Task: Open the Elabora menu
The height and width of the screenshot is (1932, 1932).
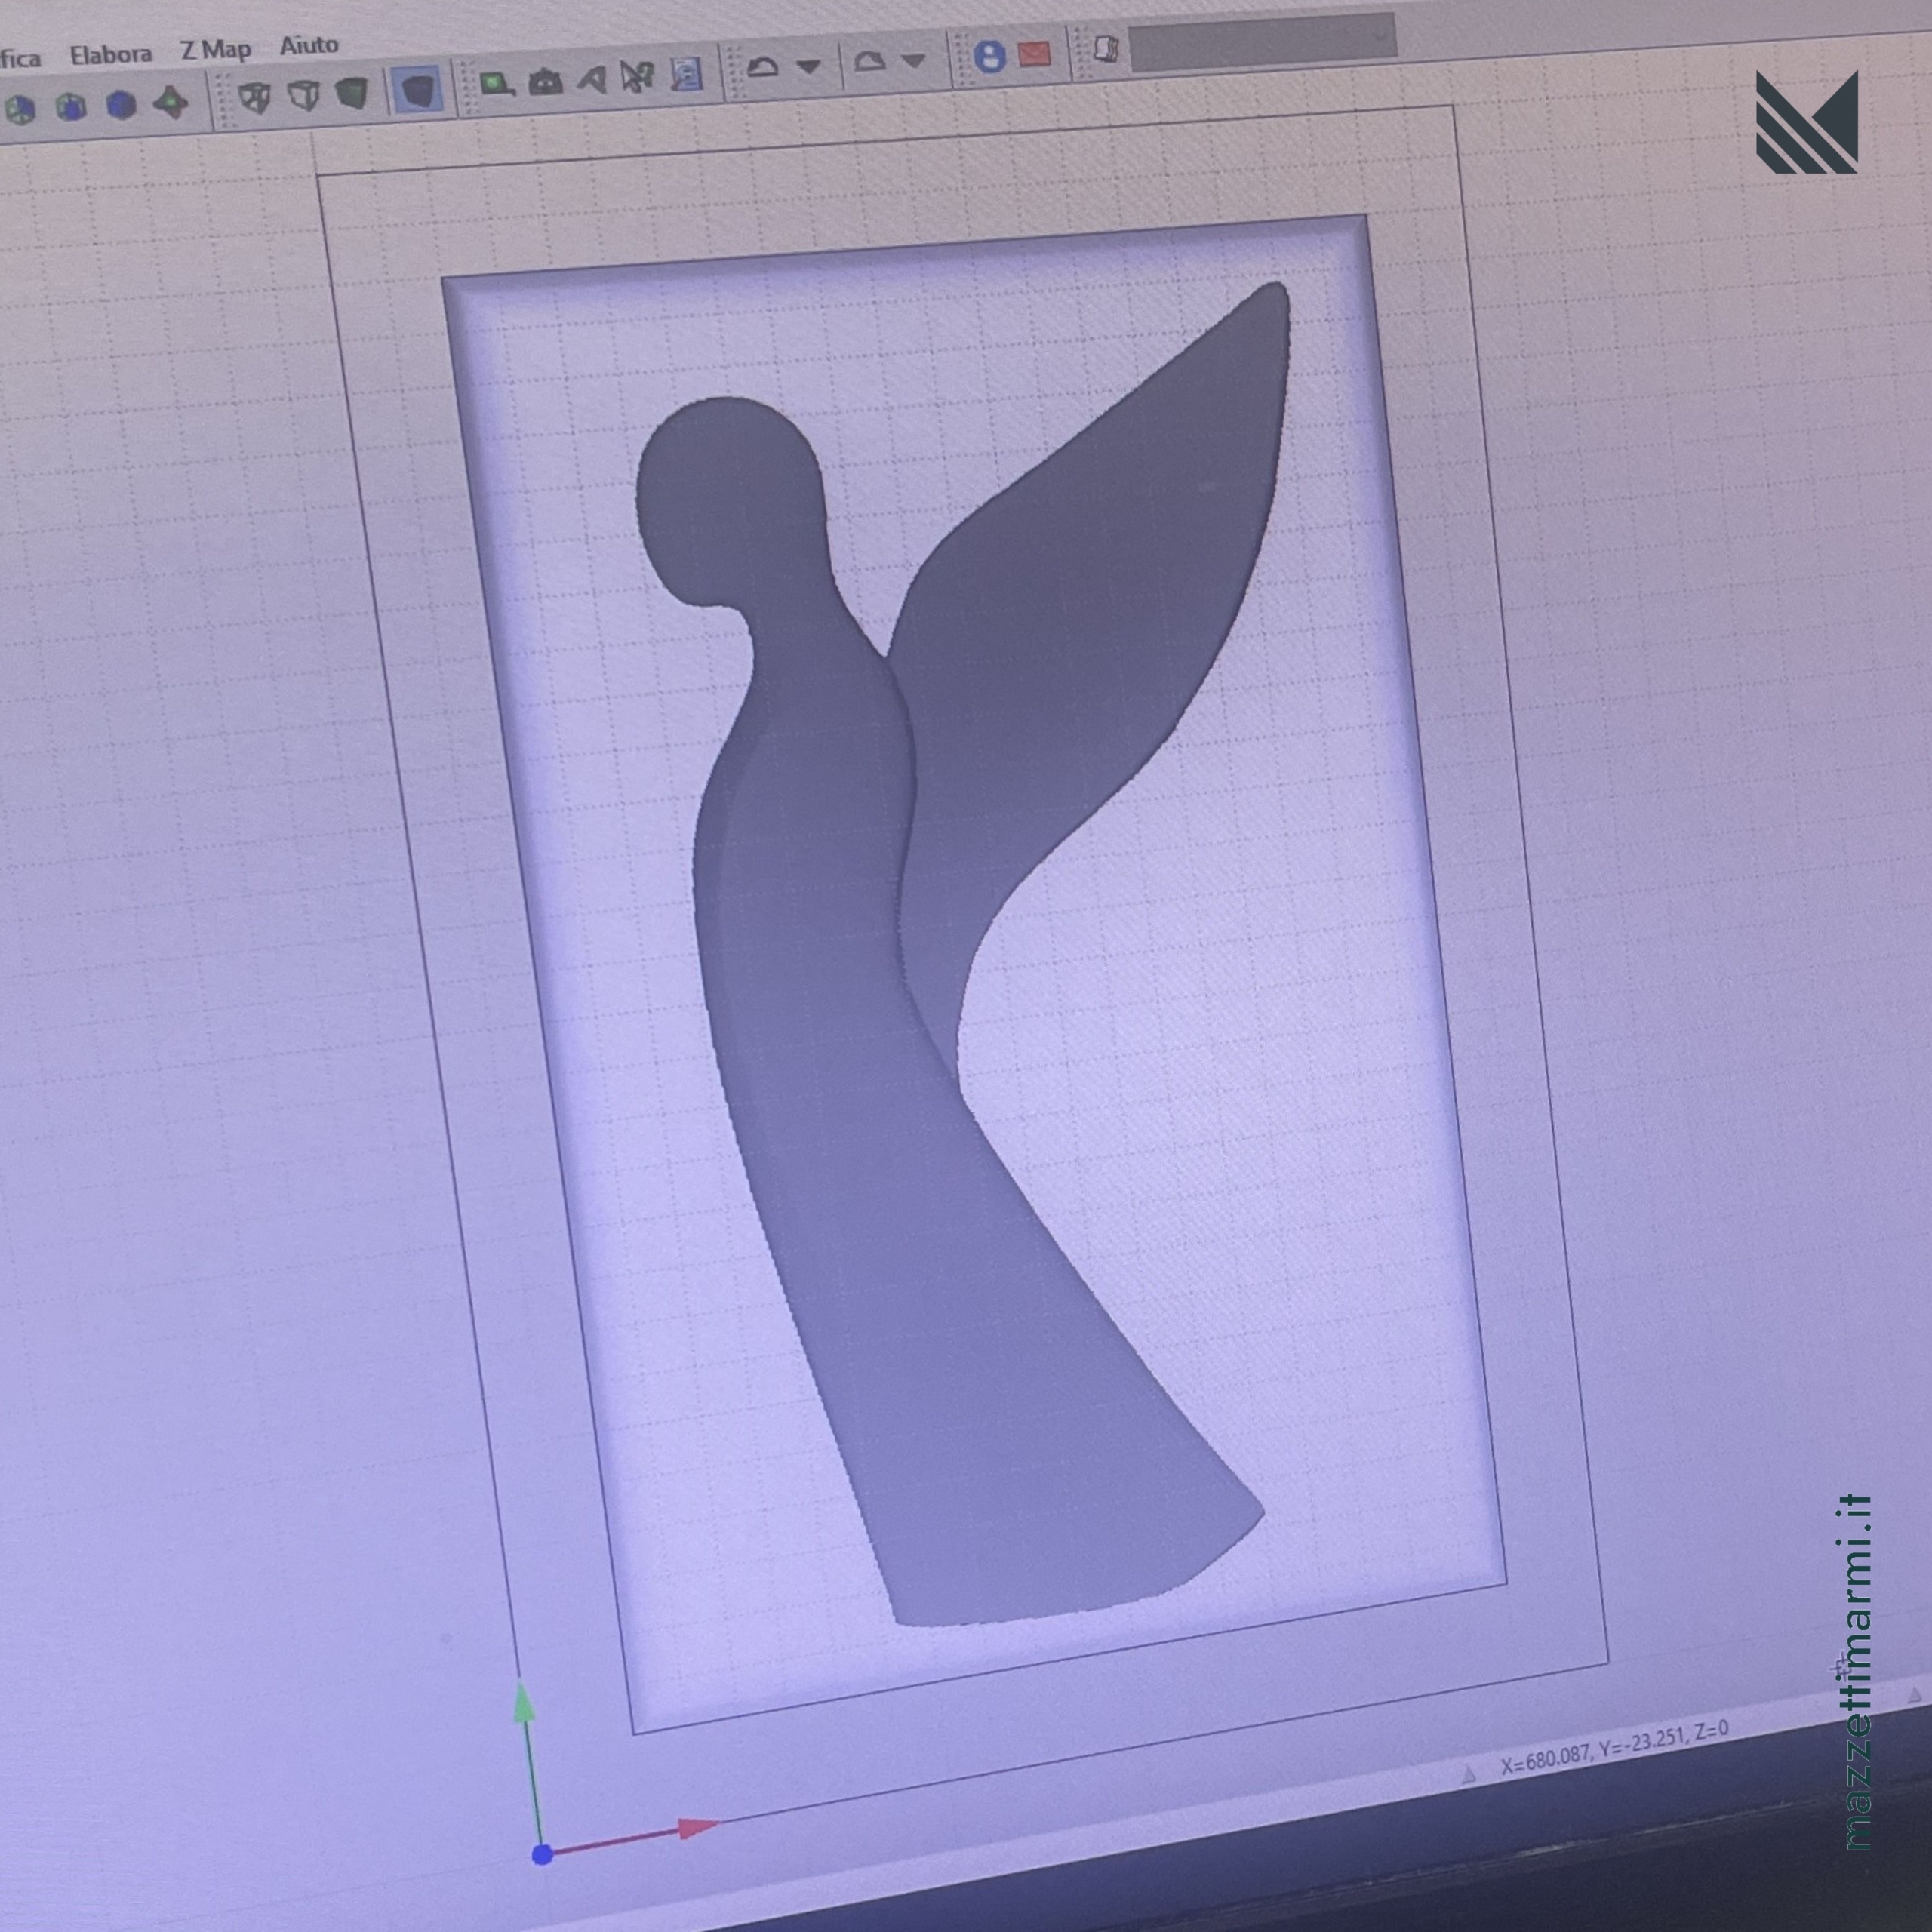Action: [x=110, y=54]
